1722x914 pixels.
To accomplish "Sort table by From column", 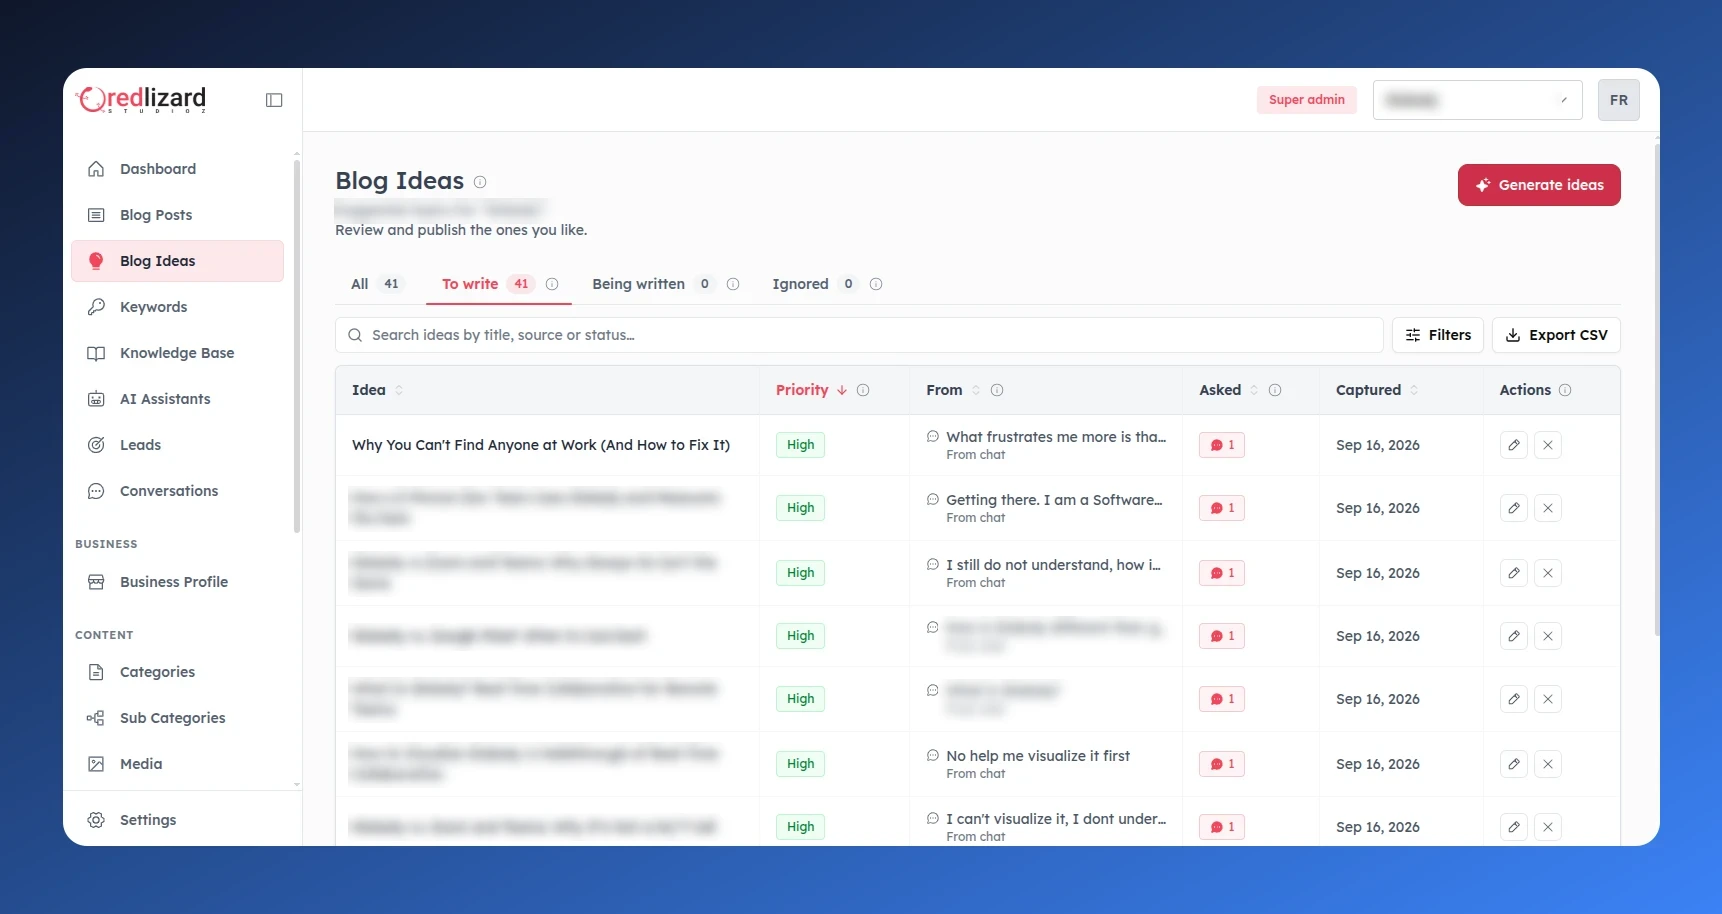I will pos(953,390).
